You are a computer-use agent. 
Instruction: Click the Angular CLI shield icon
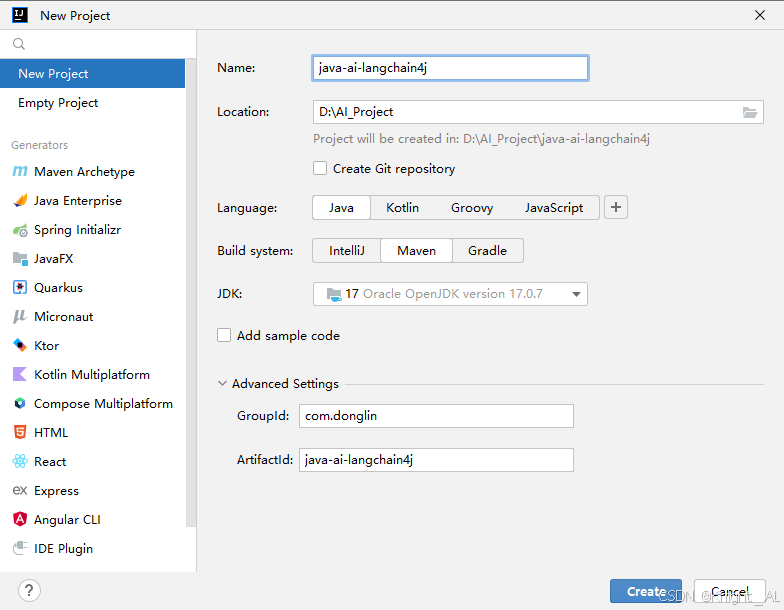coord(20,520)
